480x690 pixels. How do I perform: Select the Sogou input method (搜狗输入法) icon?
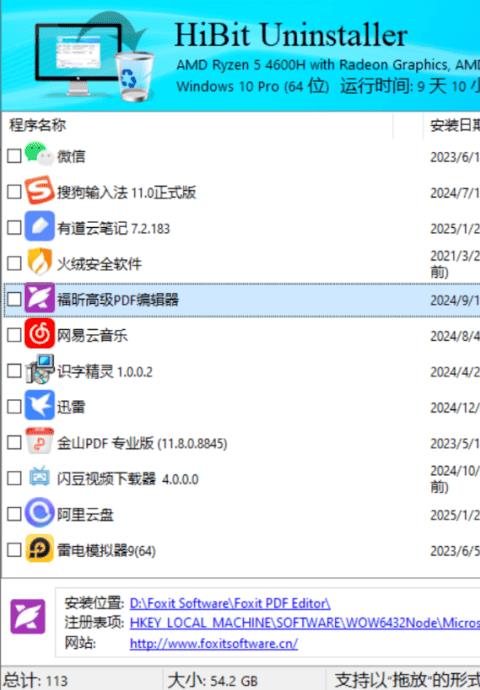point(39,191)
